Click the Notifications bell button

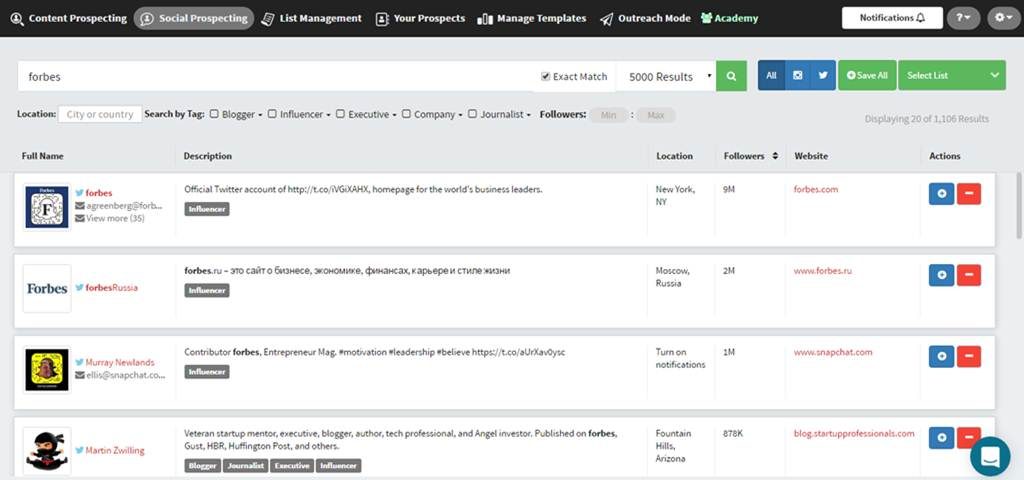tap(892, 18)
